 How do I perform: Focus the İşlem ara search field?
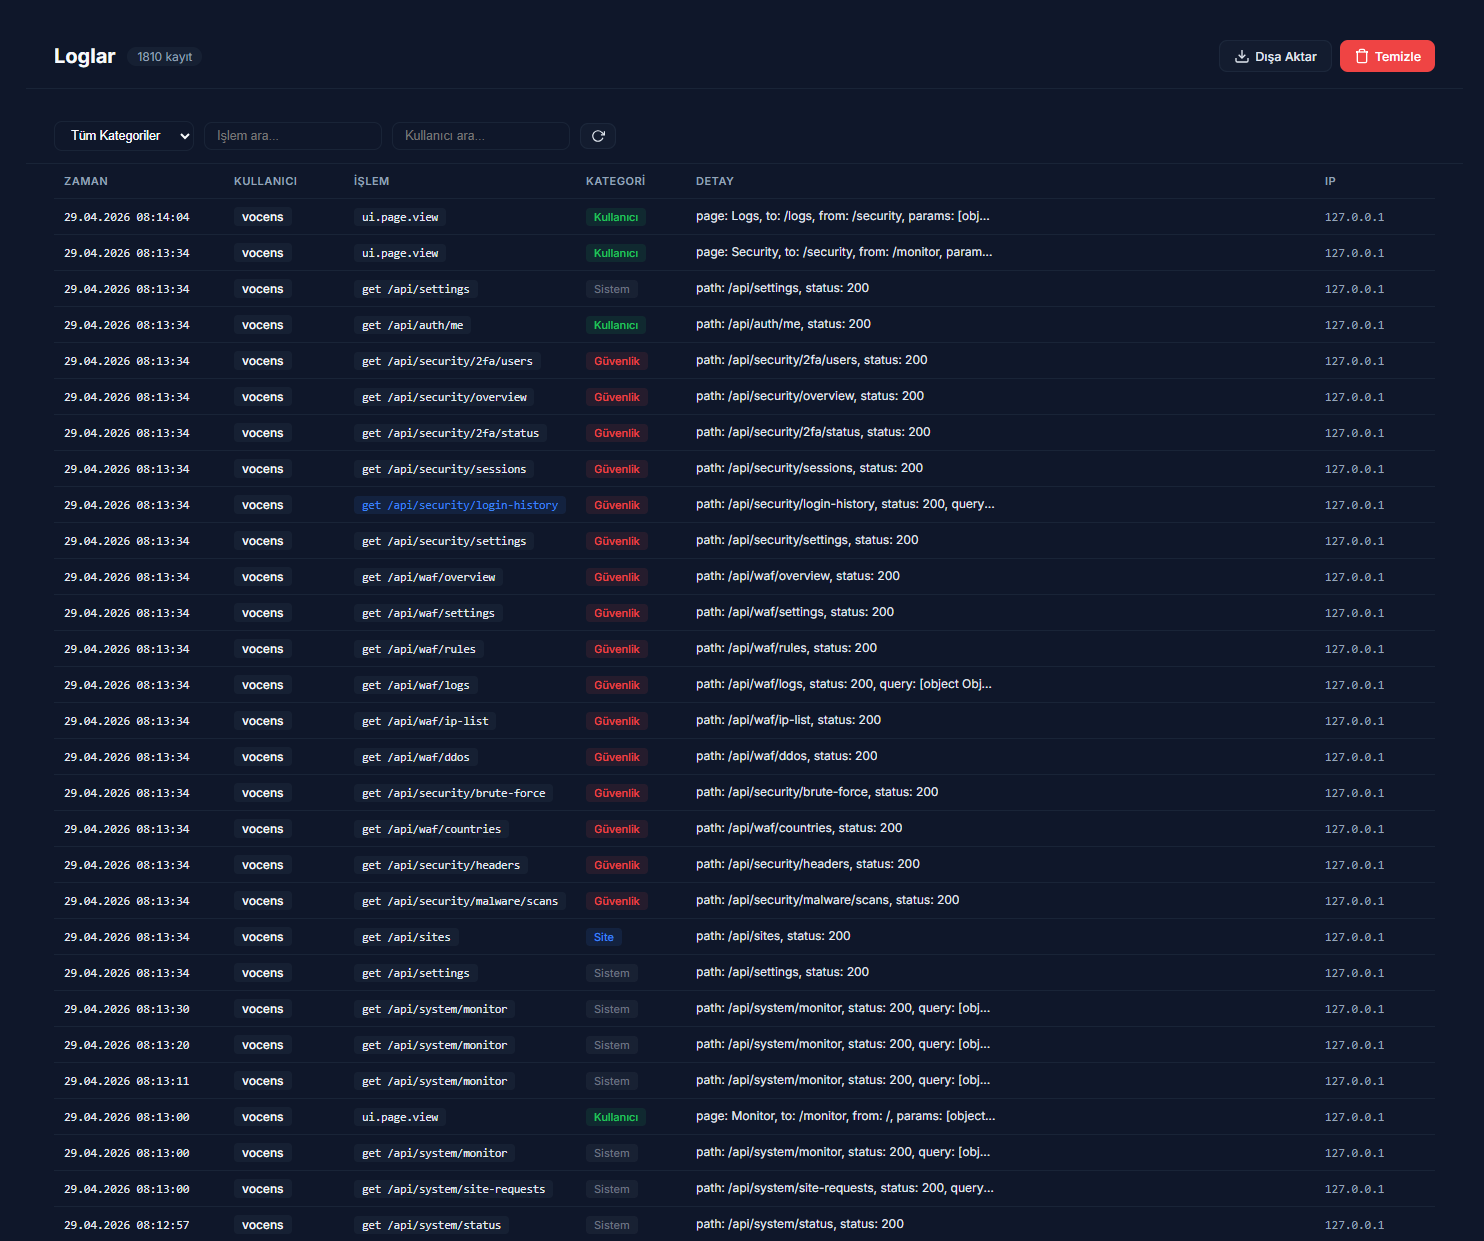point(292,136)
